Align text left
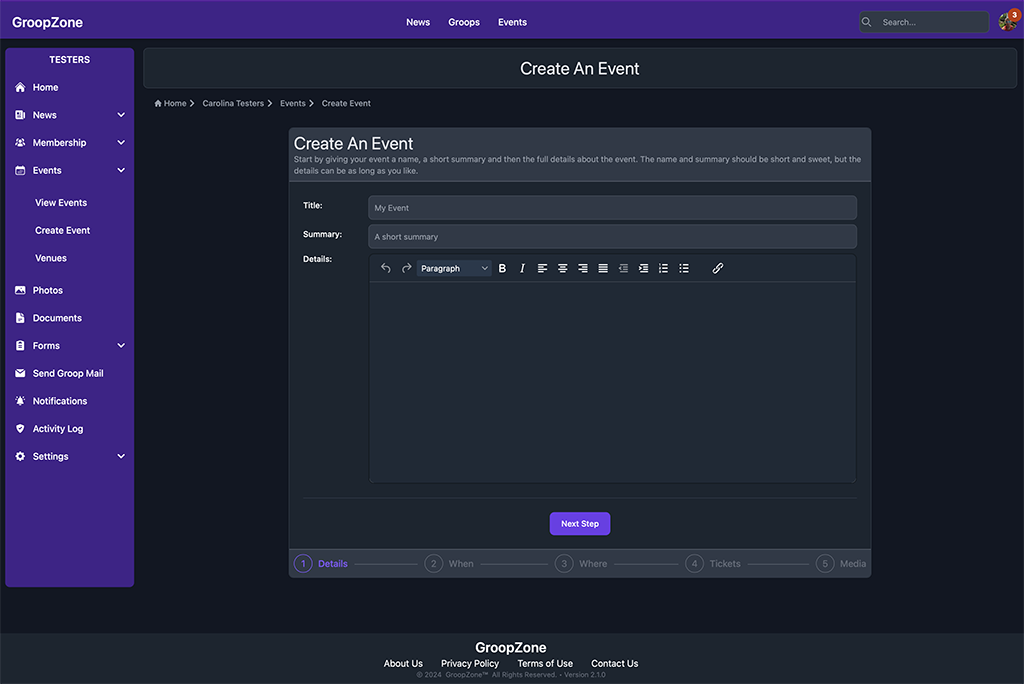The height and width of the screenshot is (684, 1024). (x=542, y=269)
